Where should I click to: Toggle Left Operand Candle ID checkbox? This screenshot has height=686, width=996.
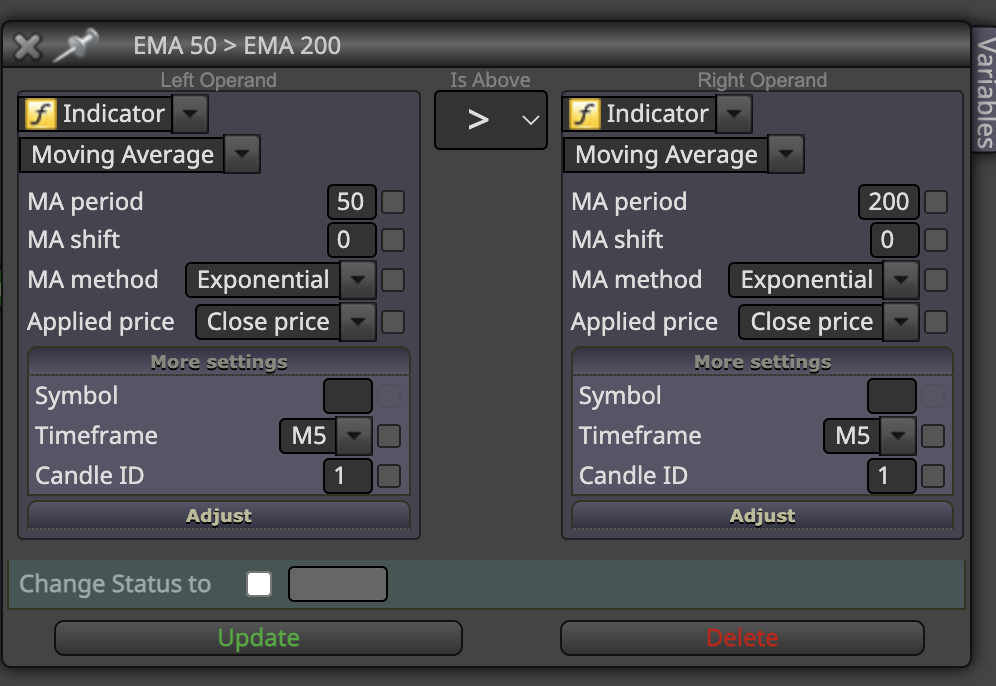[389, 476]
